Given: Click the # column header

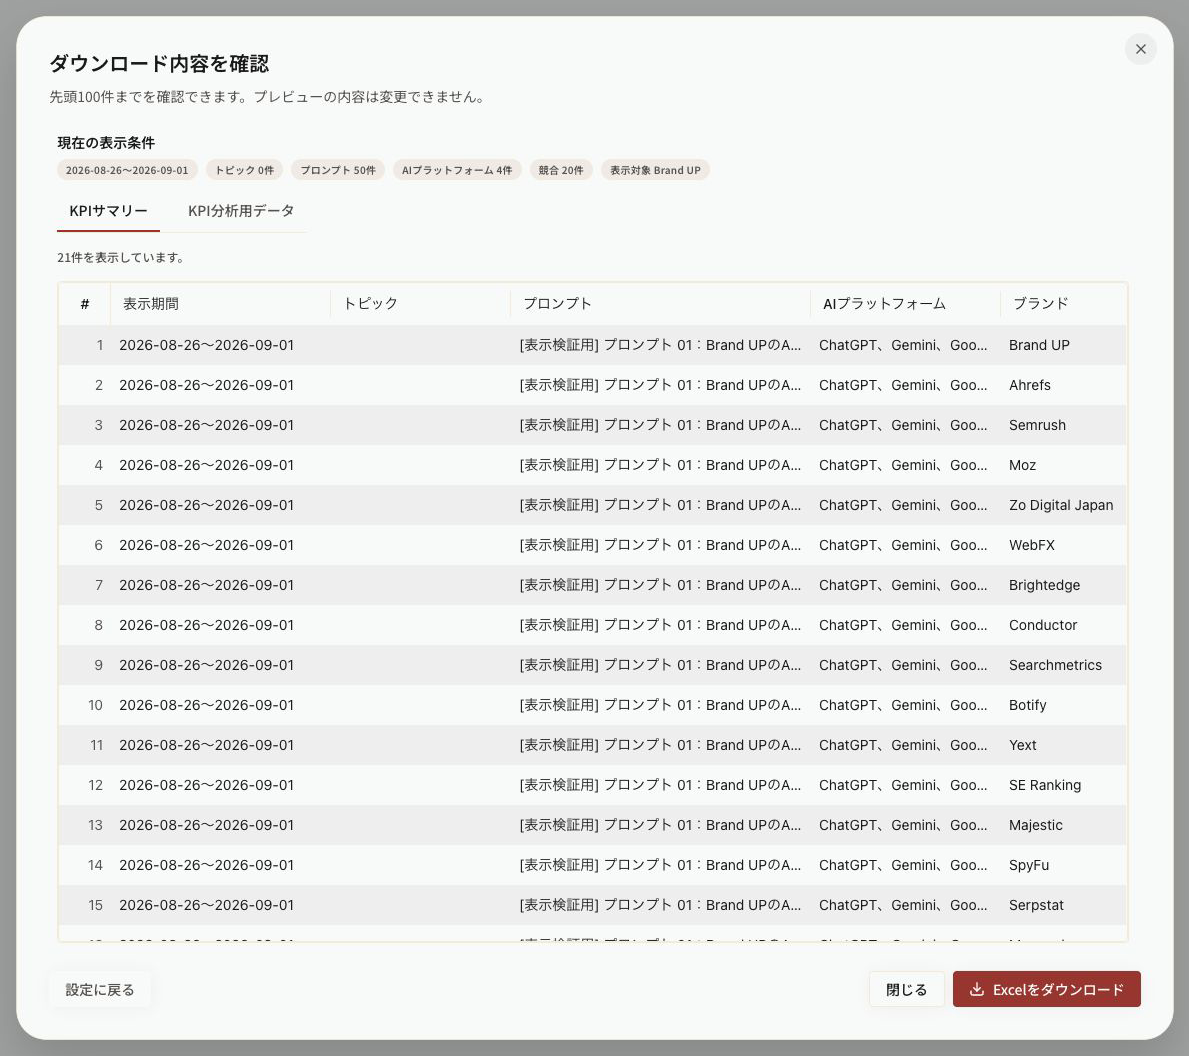Looking at the screenshot, I should (85, 304).
